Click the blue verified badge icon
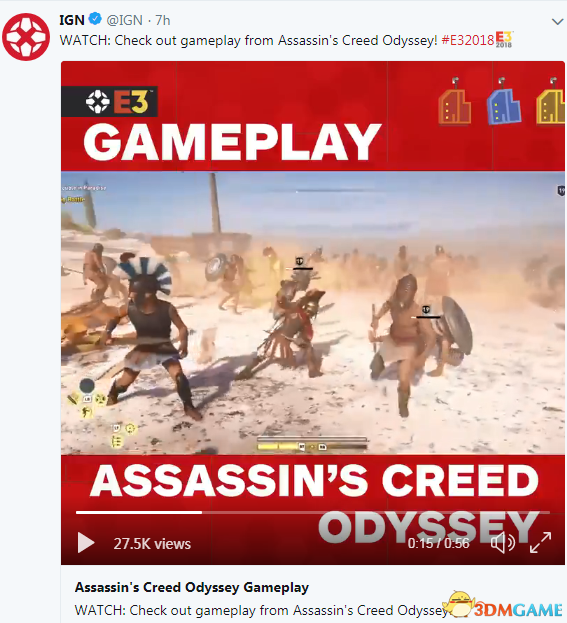The width and height of the screenshot is (567, 623). pos(95,19)
